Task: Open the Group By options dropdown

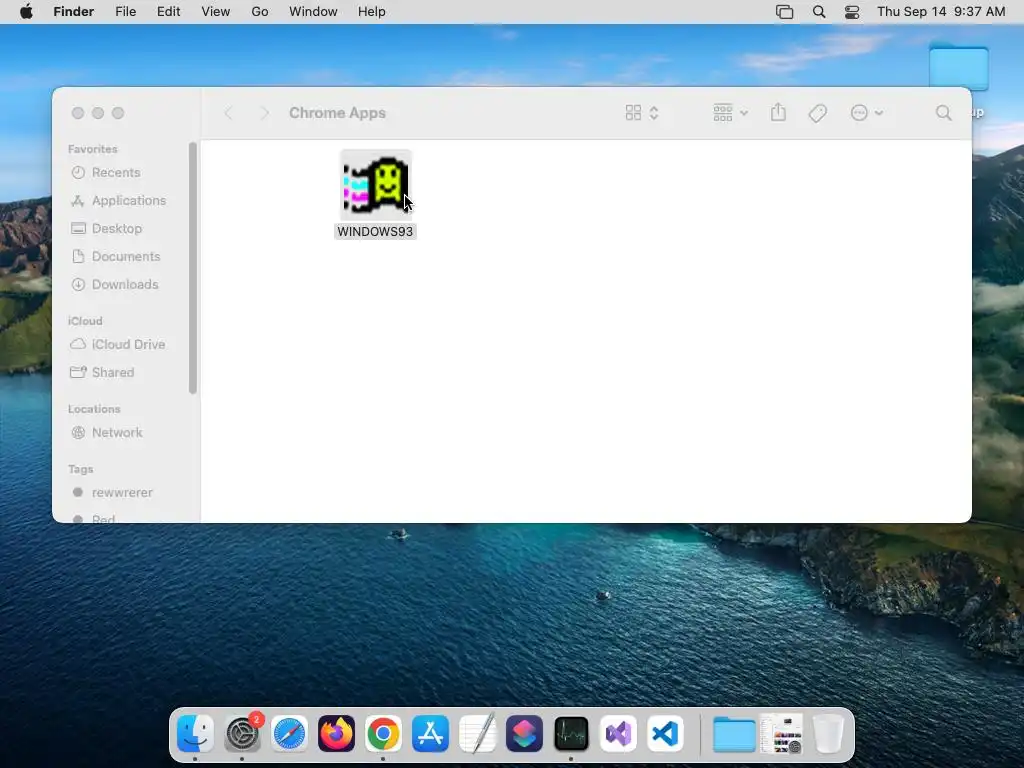Action: [x=730, y=113]
